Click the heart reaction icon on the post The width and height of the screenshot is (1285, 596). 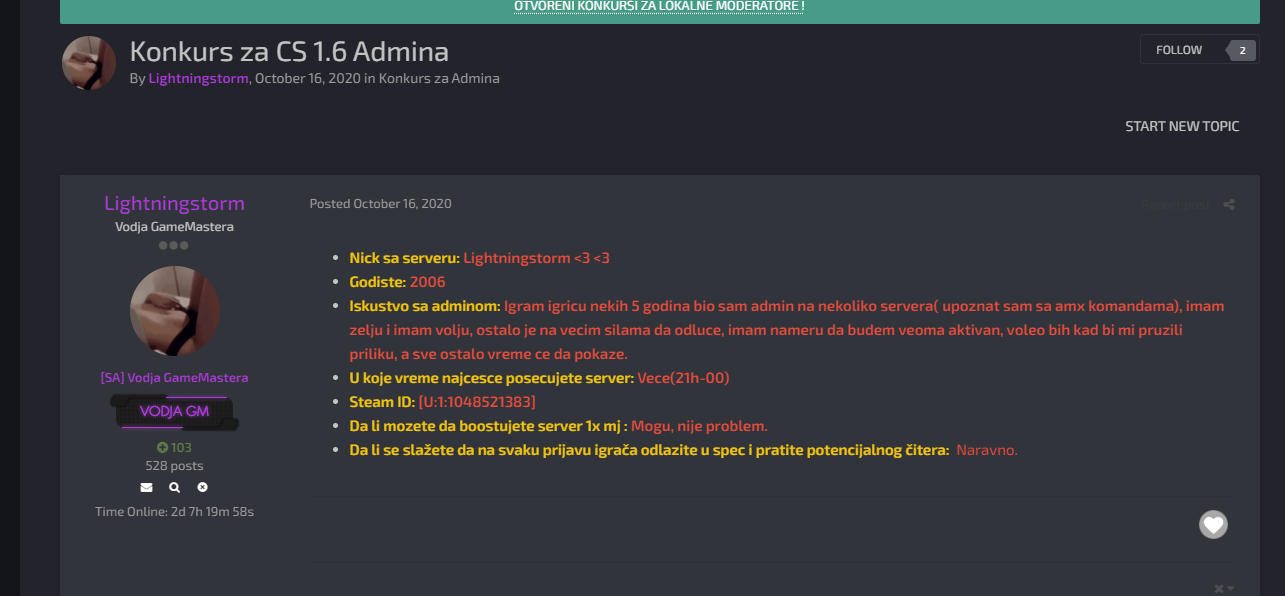1213,524
